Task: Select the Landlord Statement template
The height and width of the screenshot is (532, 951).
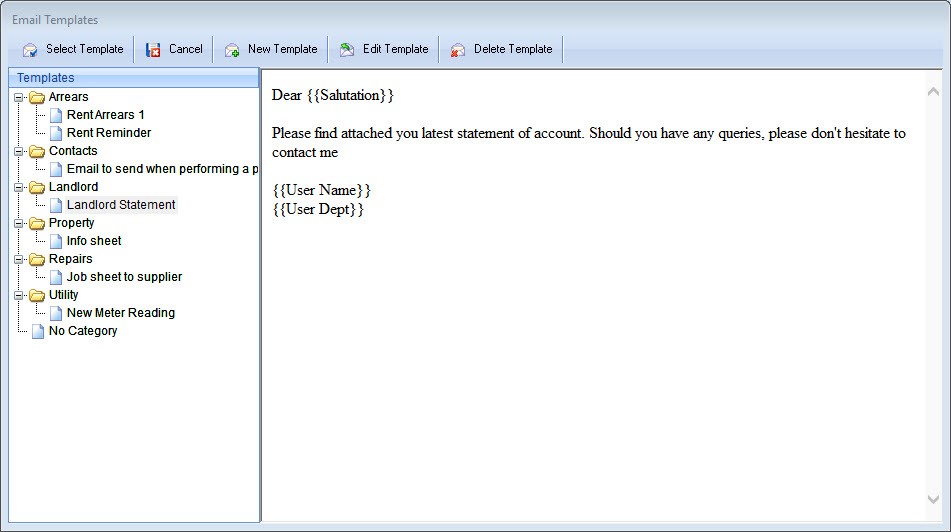Action: (x=121, y=205)
